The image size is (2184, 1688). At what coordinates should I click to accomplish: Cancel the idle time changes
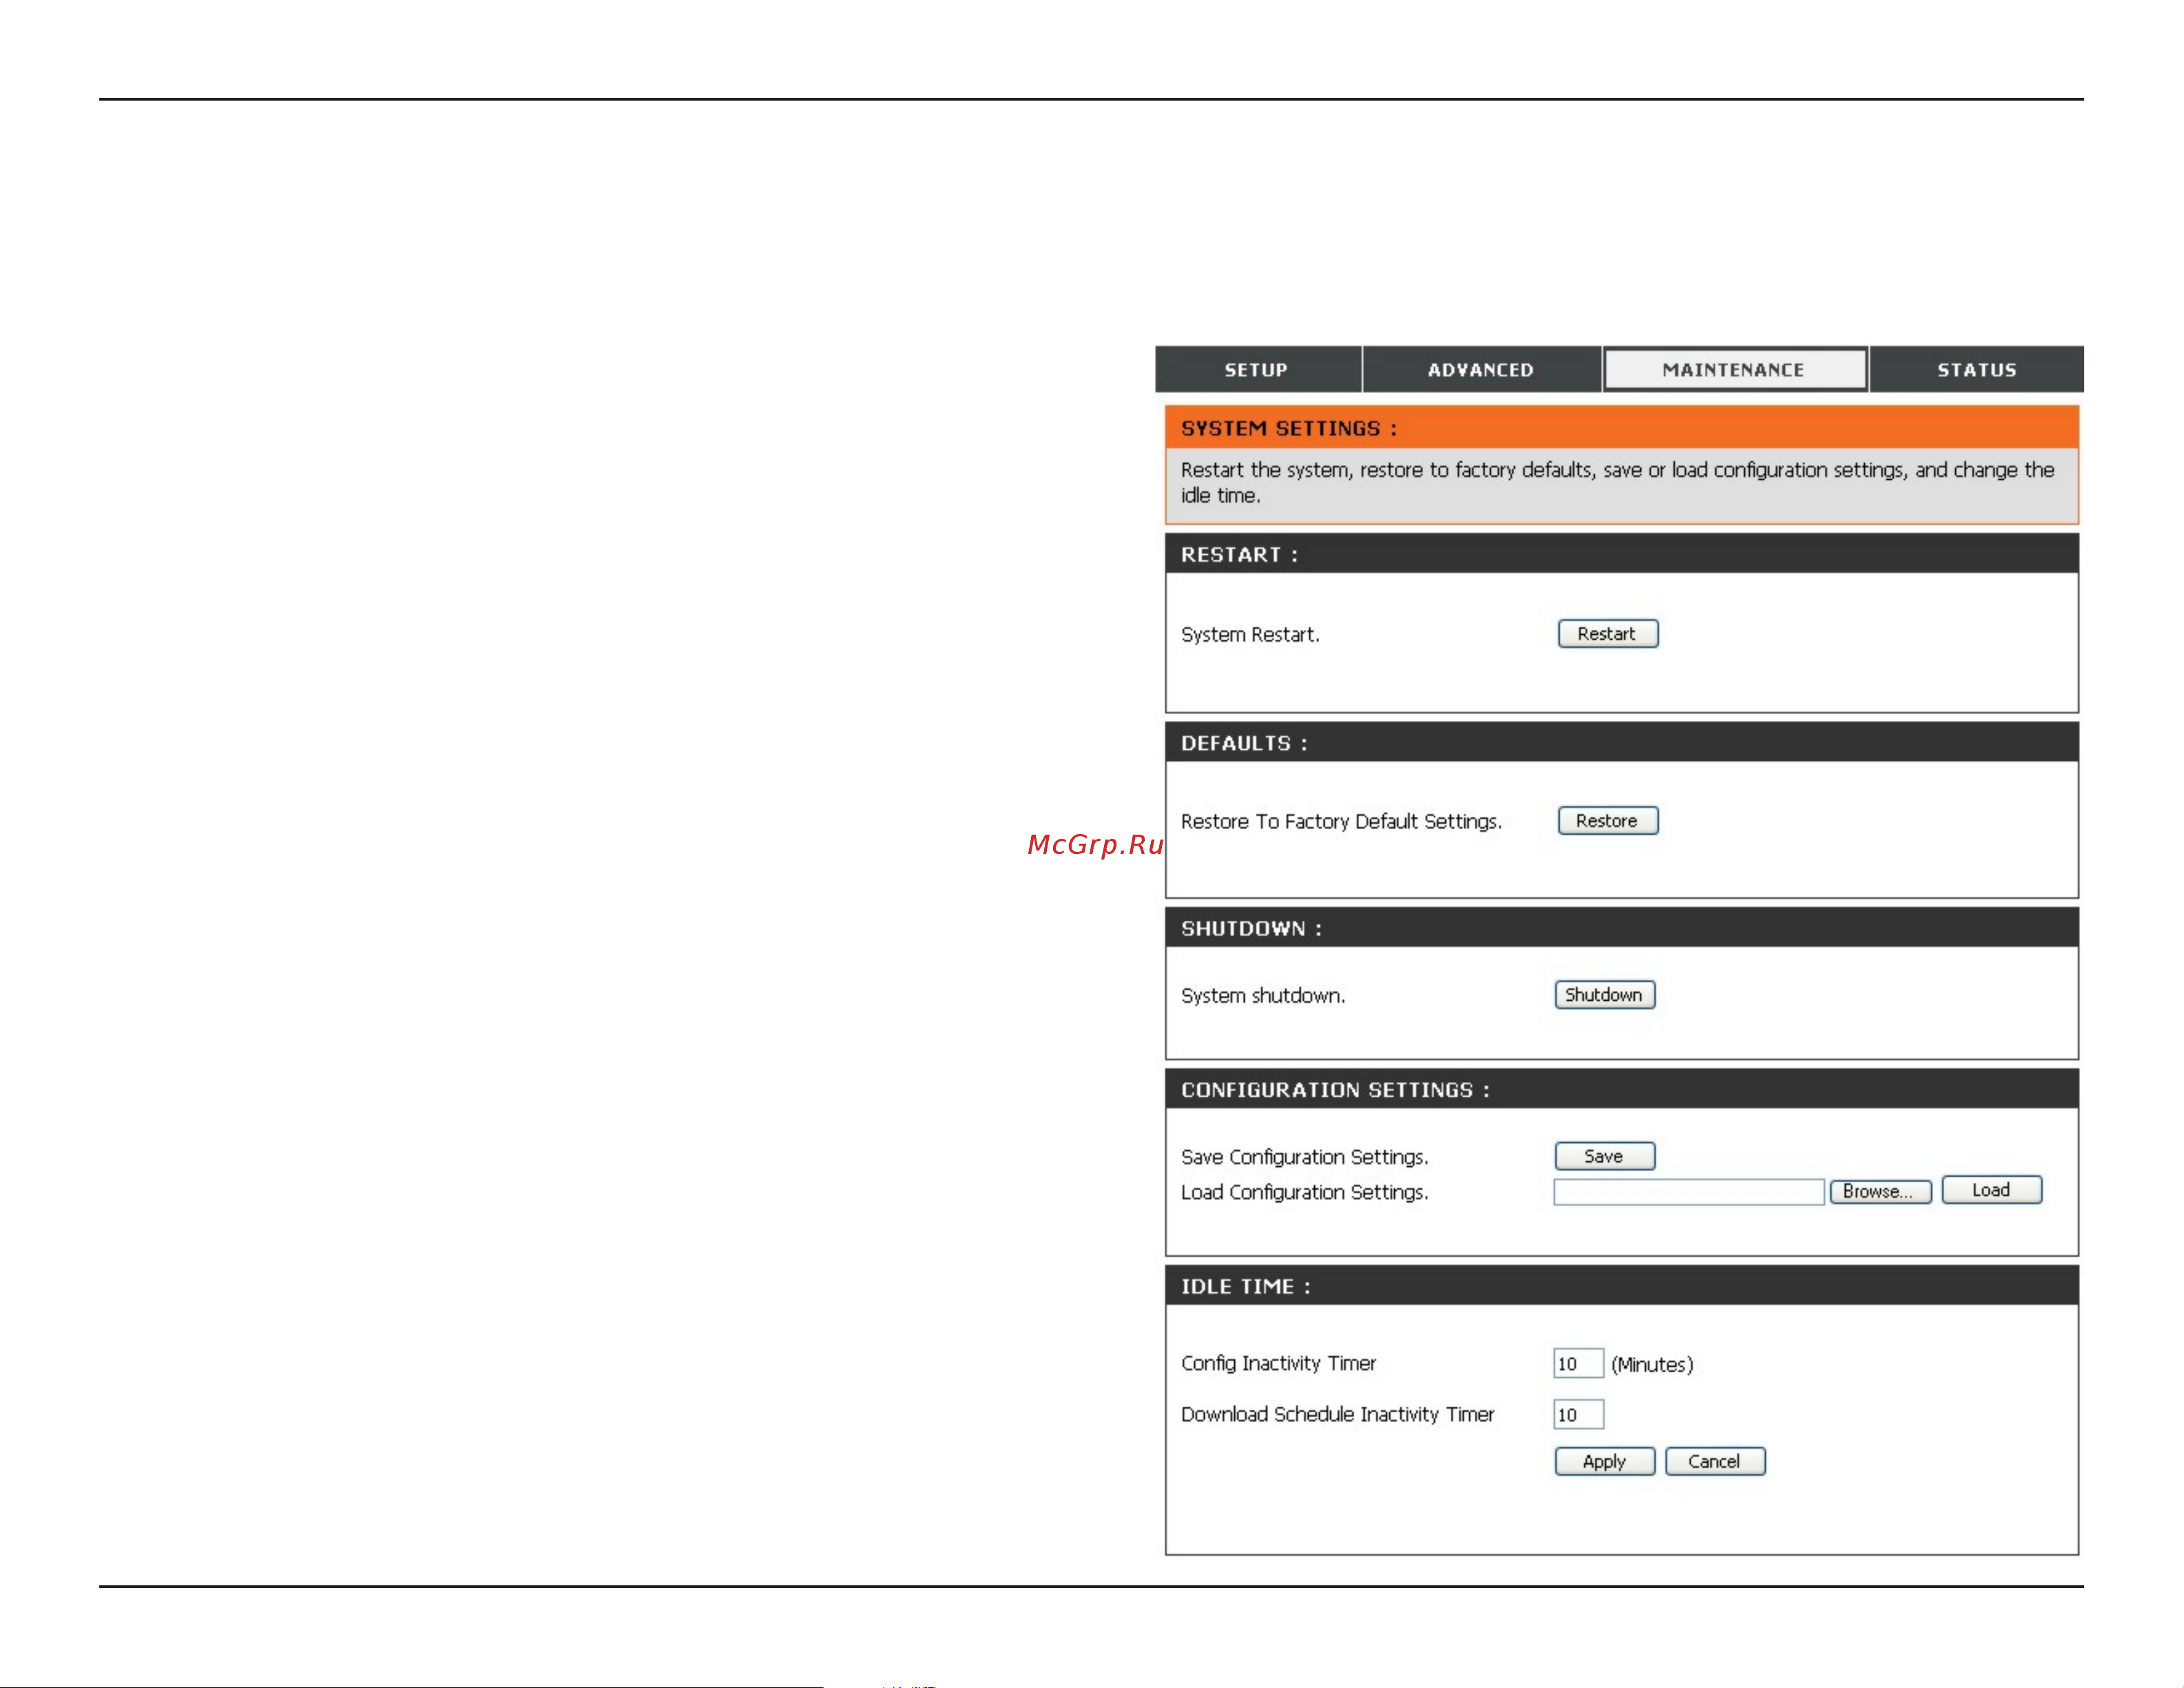[x=1714, y=1460]
